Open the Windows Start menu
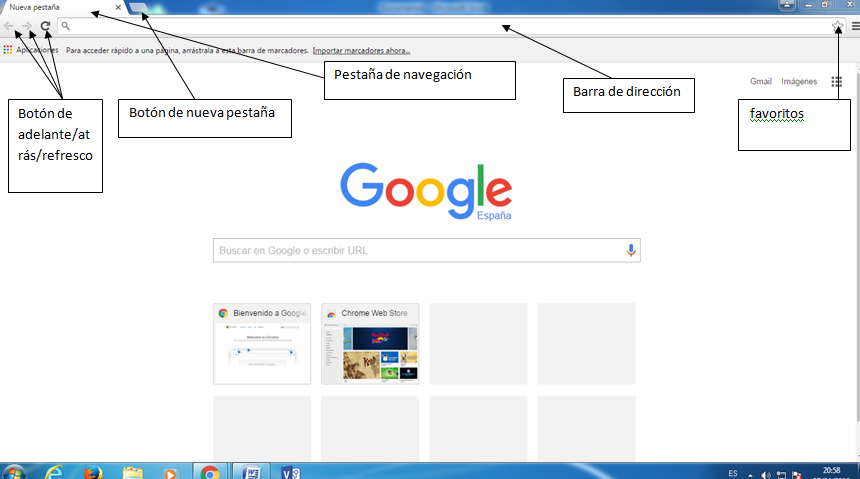Screen dimensions: 860x479 [13, 472]
